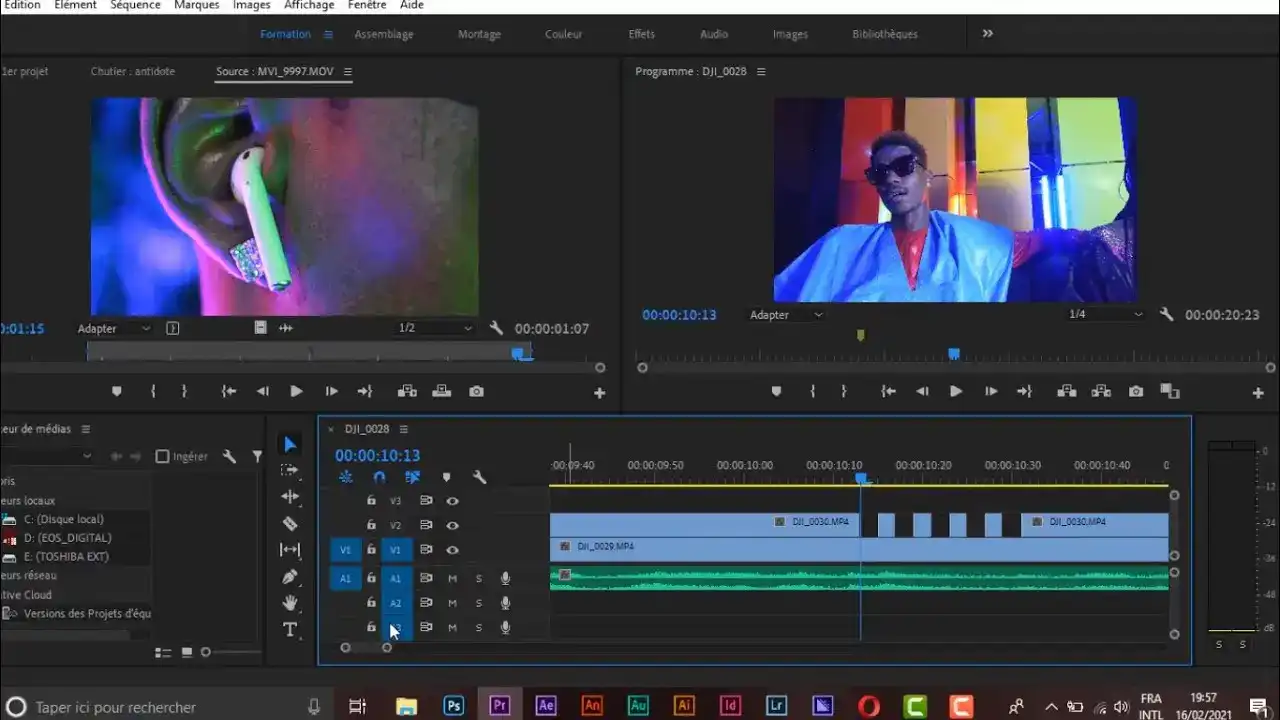Screen dimensions: 1280x720
Task: Select the Pen tool in the timeline toolbar
Action: (290, 577)
